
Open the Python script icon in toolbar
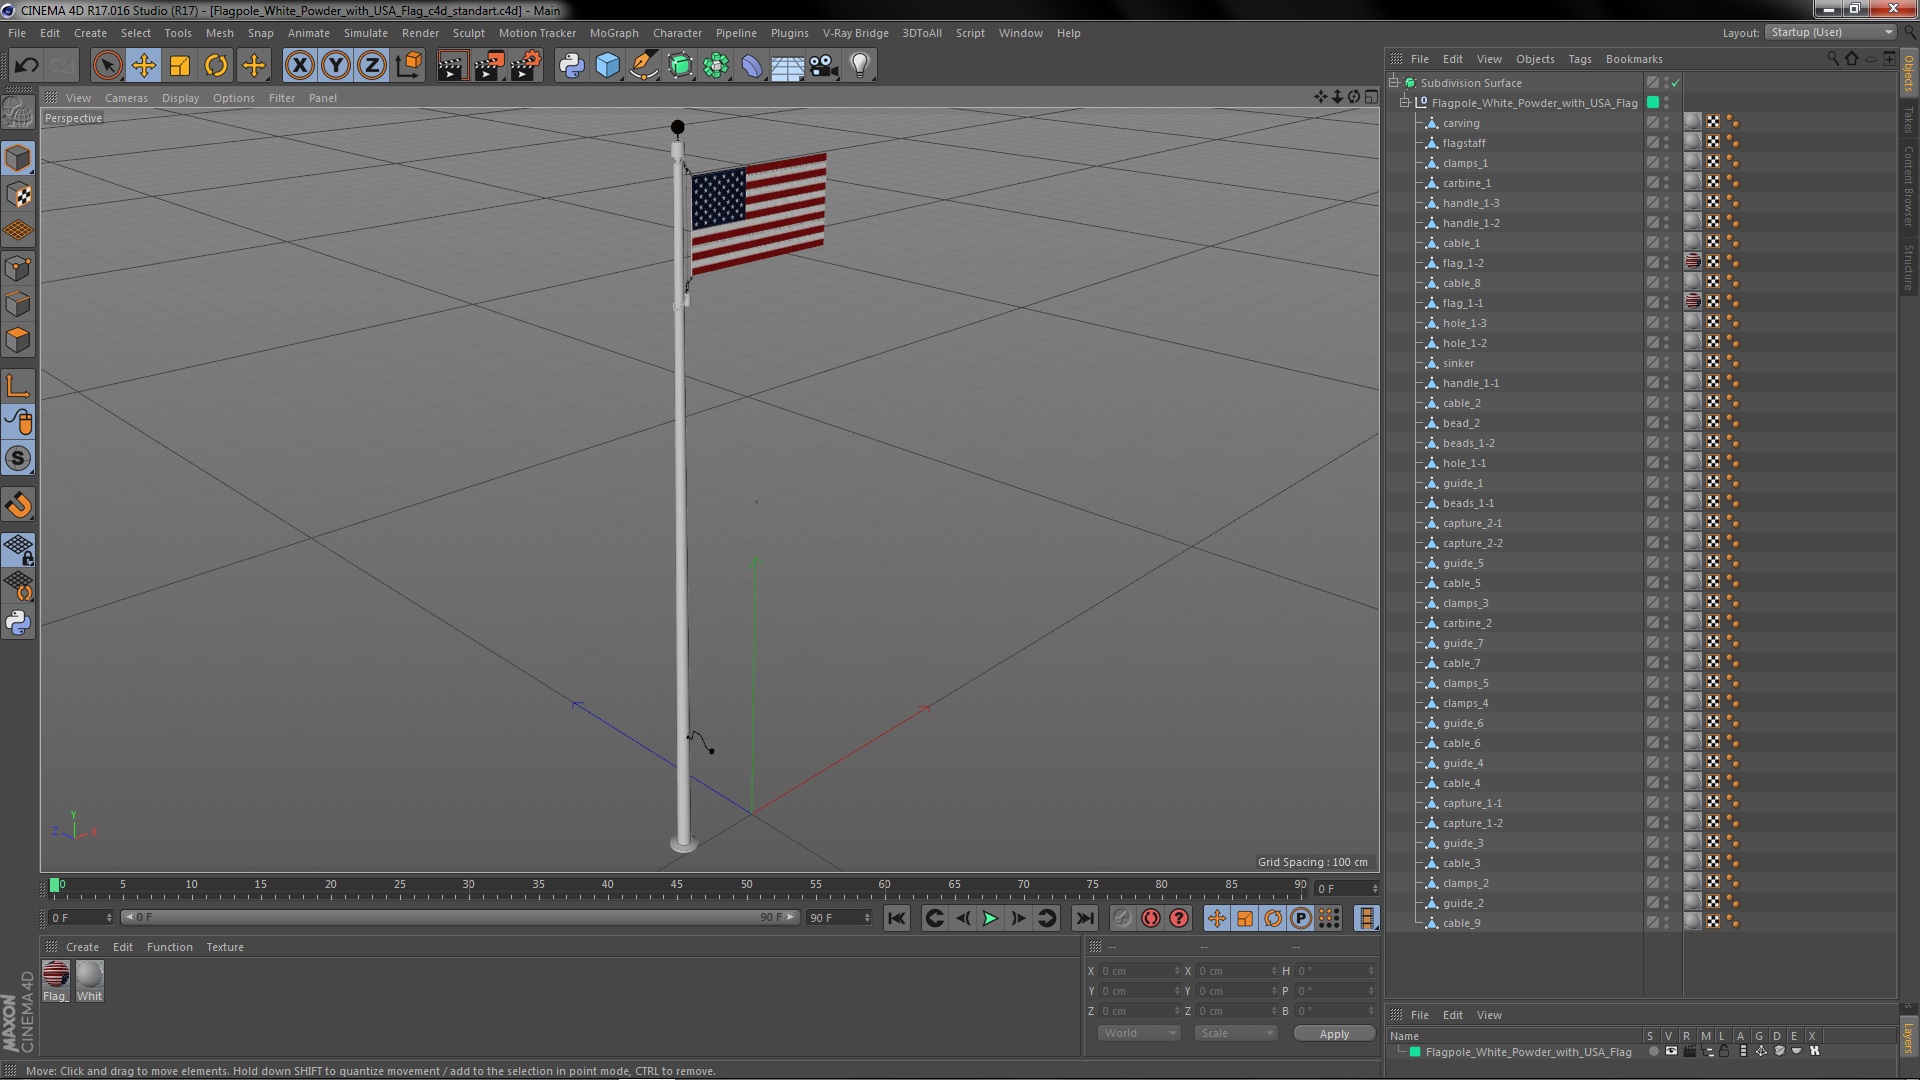coord(571,66)
